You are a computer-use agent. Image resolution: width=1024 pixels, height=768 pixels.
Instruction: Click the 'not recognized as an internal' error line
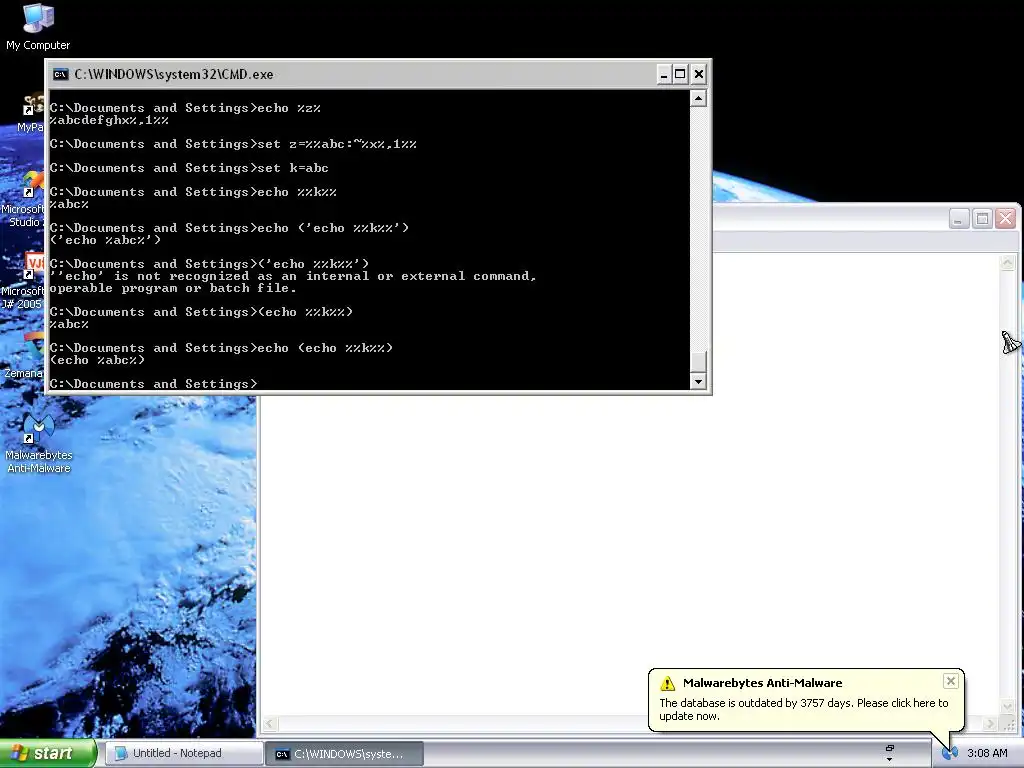click(293, 276)
